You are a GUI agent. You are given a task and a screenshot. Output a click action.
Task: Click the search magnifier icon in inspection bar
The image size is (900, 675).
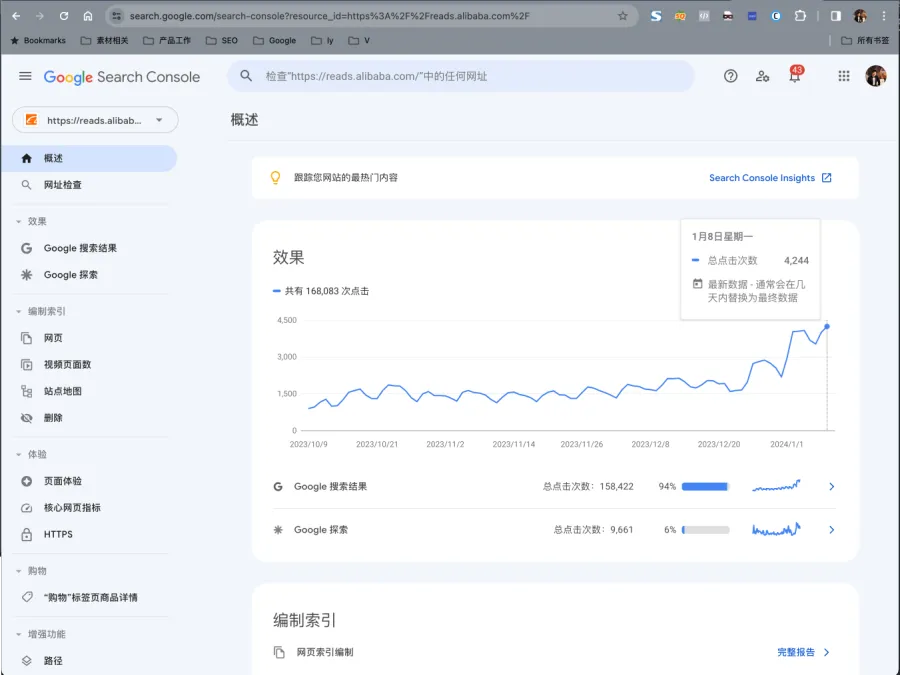[x=246, y=76]
